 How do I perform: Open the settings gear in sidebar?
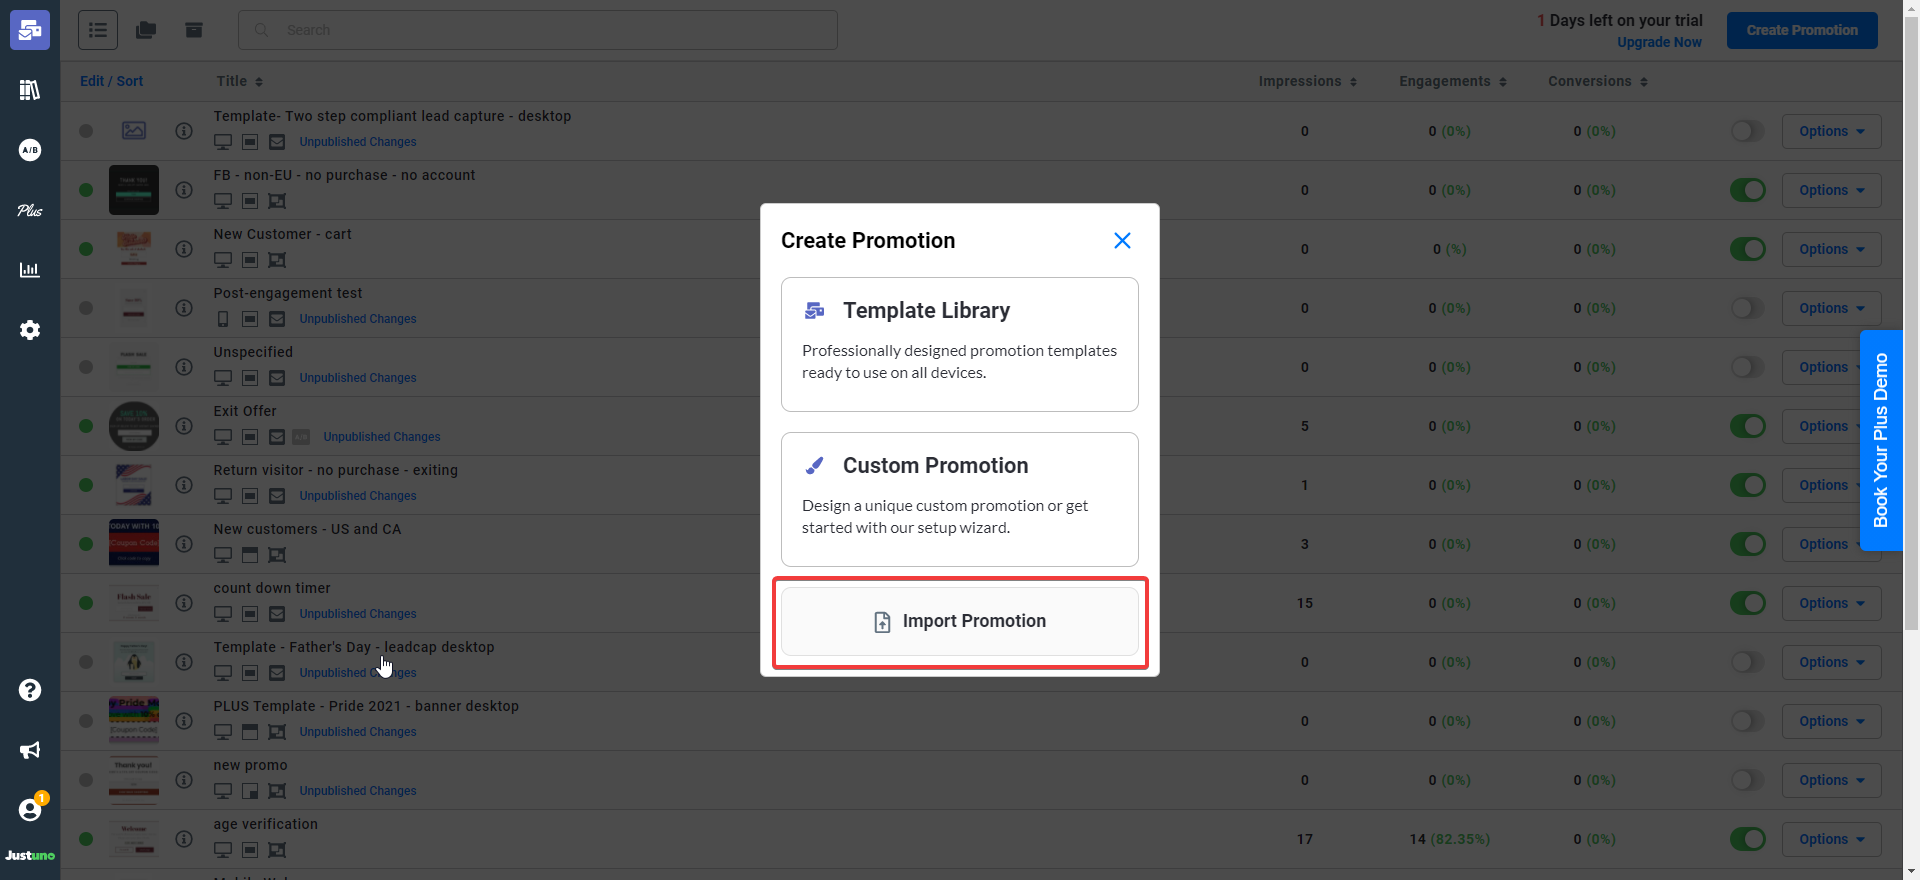(x=30, y=330)
